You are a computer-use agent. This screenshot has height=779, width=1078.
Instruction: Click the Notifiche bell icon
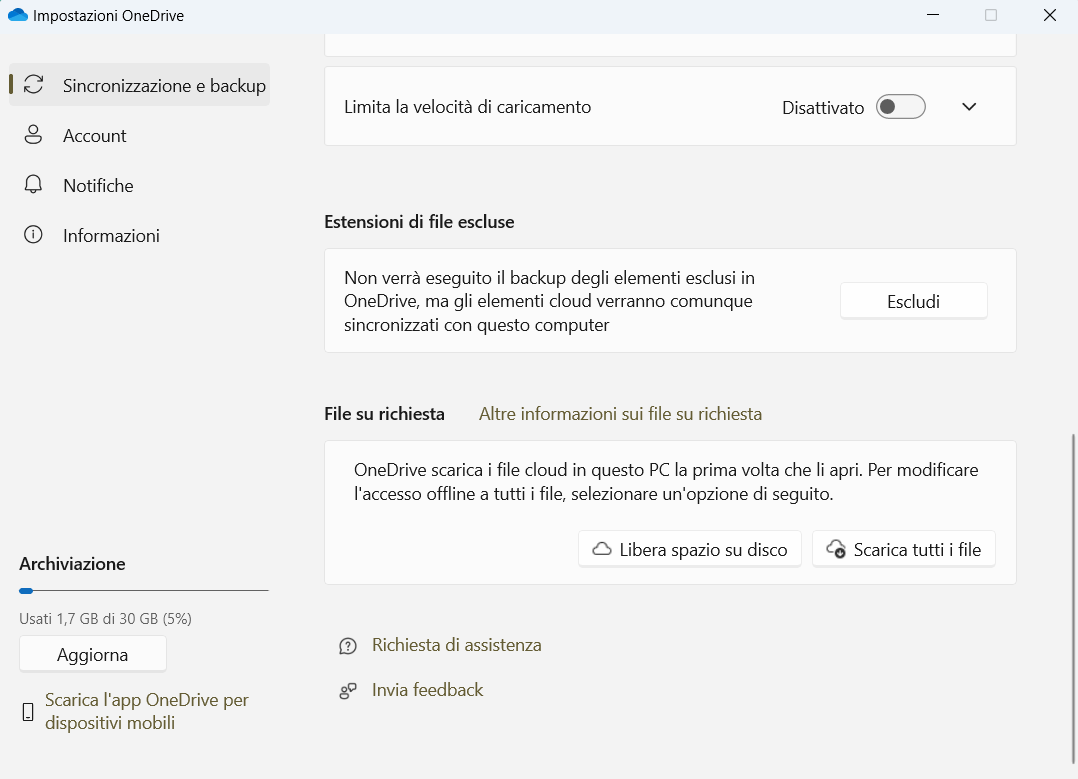click(33, 185)
